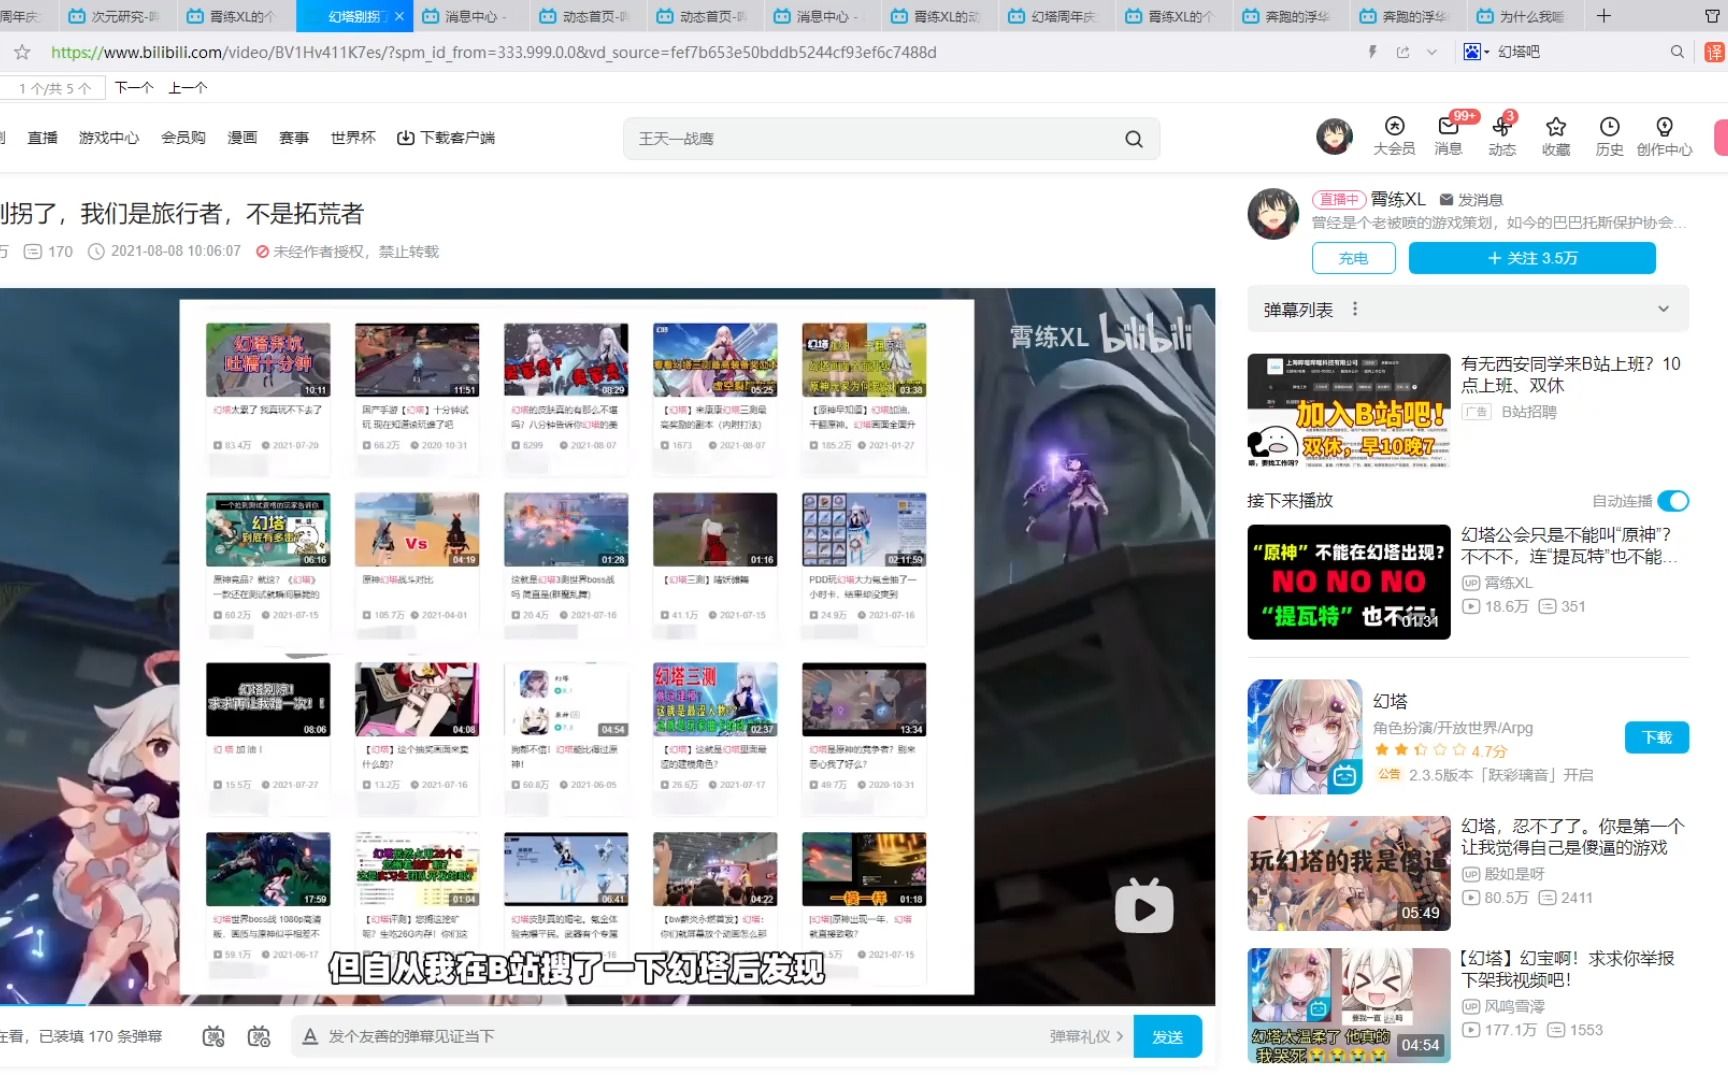
Task: Click 上一个 find-previous button
Action: click(188, 88)
